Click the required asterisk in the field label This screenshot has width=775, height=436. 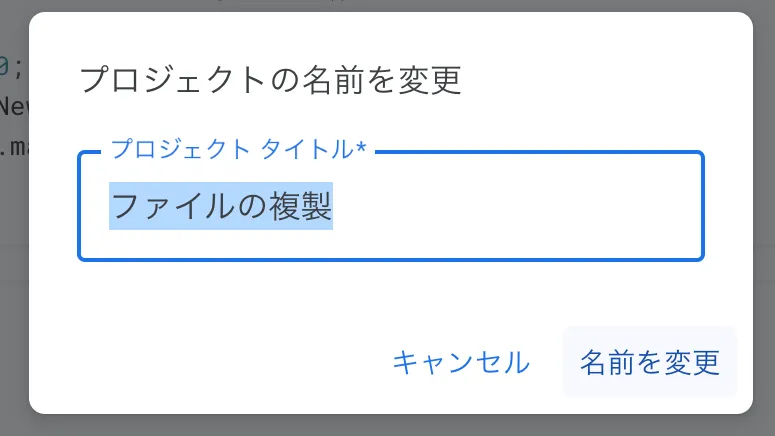click(361, 150)
